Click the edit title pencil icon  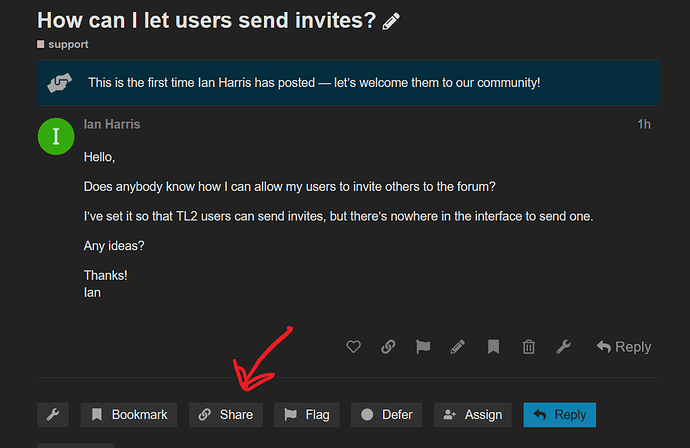[x=391, y=21]
